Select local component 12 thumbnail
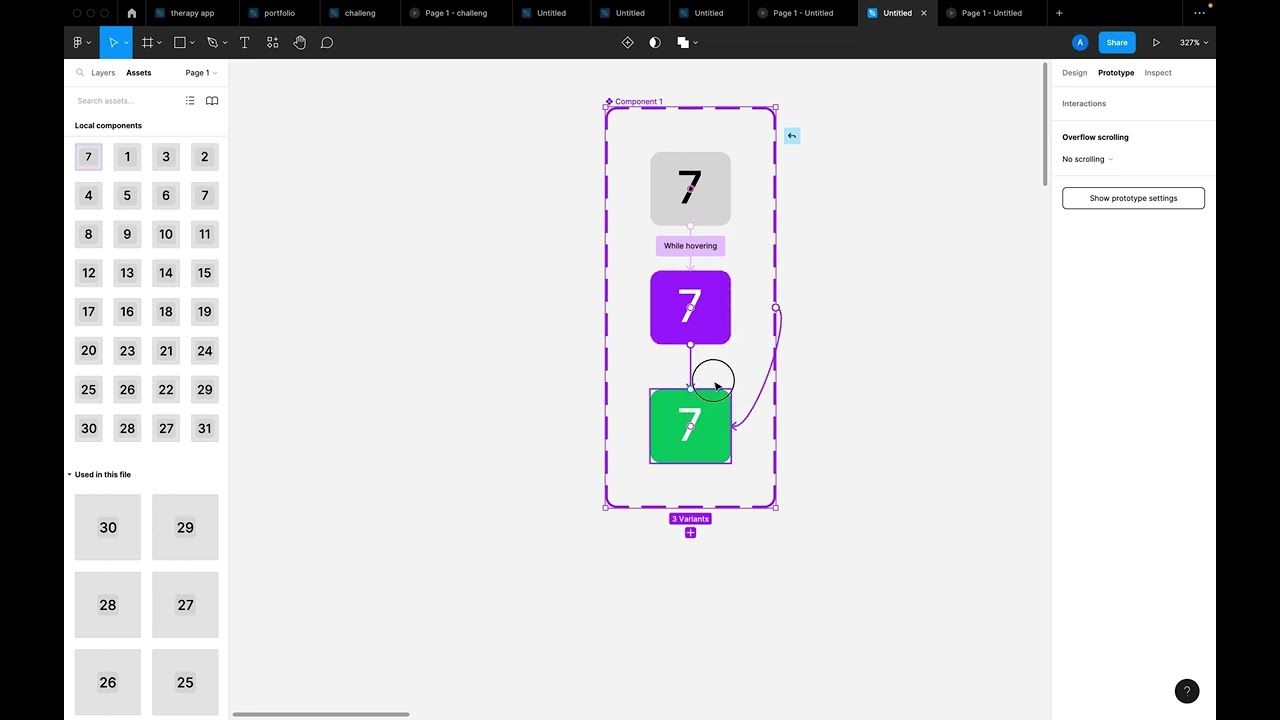This screenshot has height=720, width=1280. tap(89, 273)
